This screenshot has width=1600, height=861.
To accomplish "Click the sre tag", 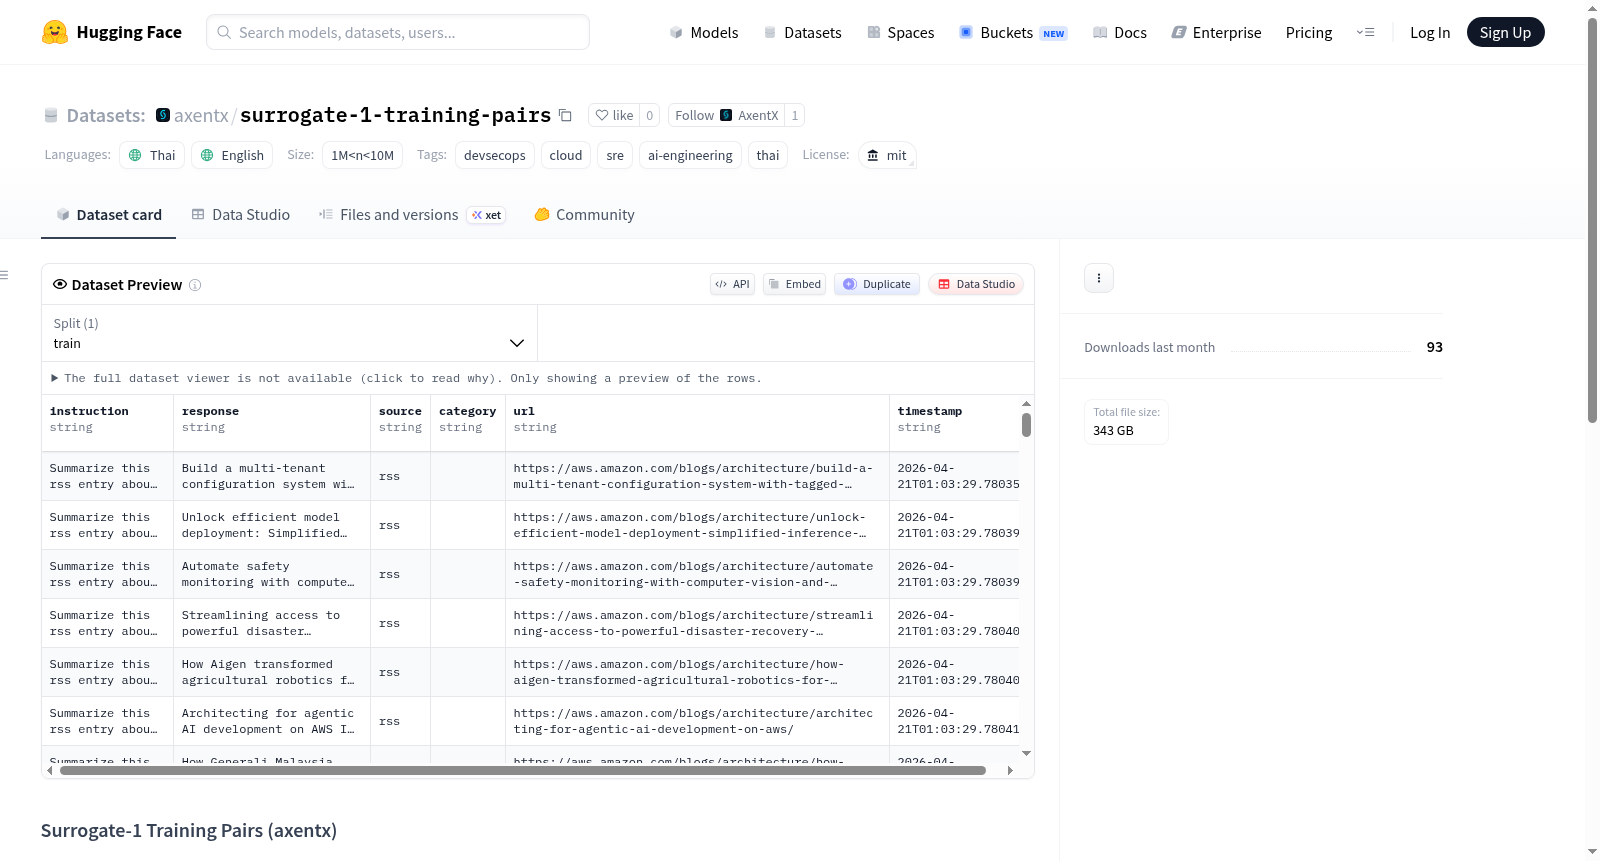I will [615, 155].
